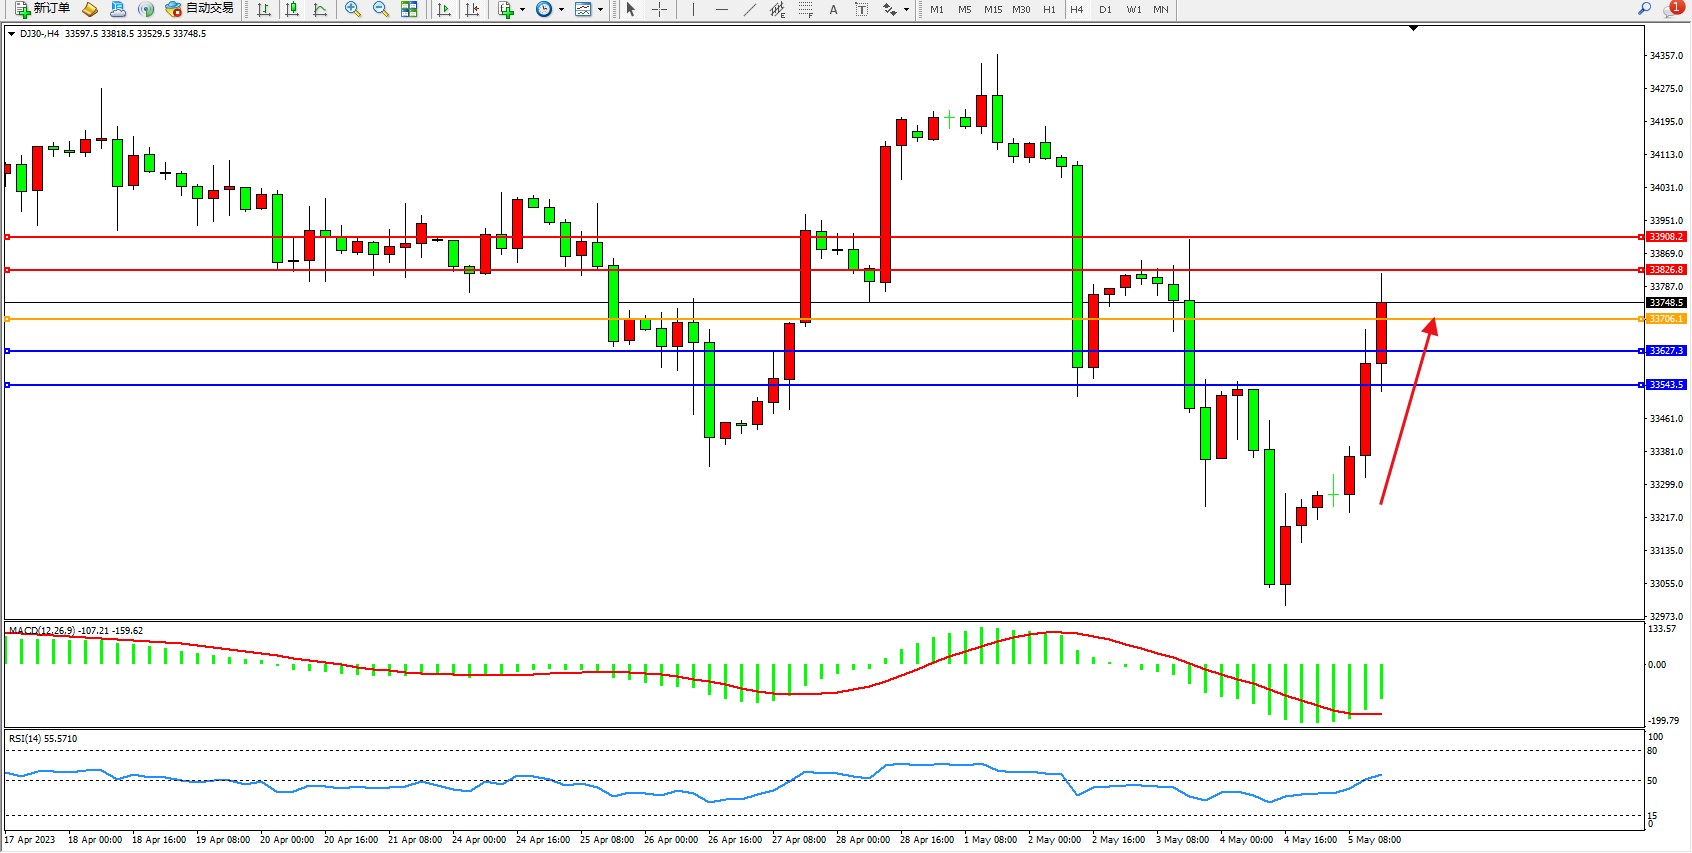1692x853 pixels.
Task: Zoom out of the chart
Action: coord(381,9)
